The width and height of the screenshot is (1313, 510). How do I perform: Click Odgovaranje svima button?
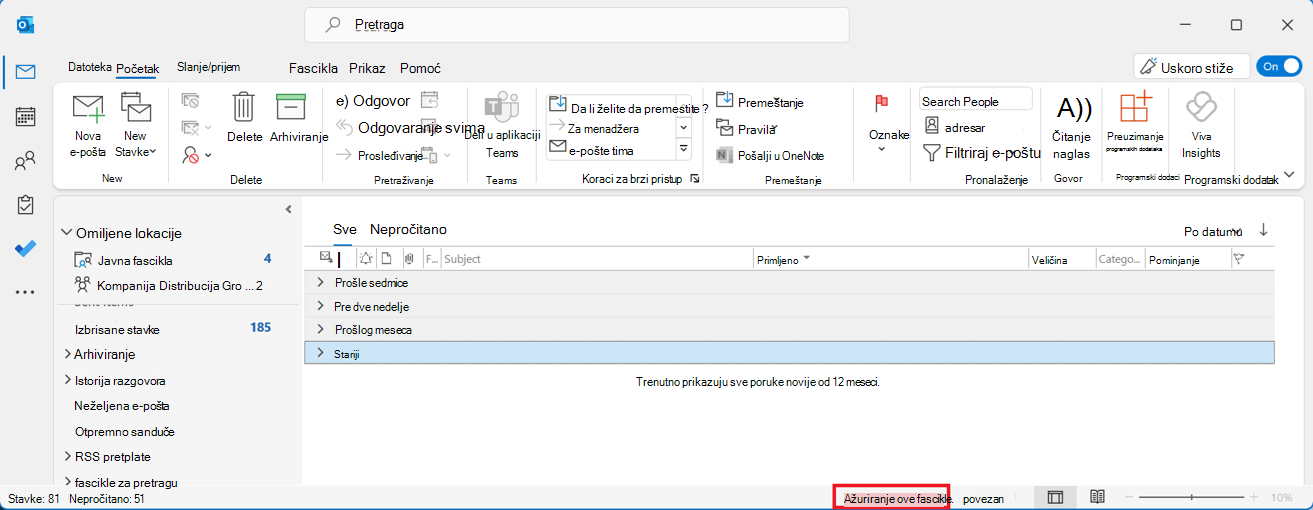click(x=410, y=127)
